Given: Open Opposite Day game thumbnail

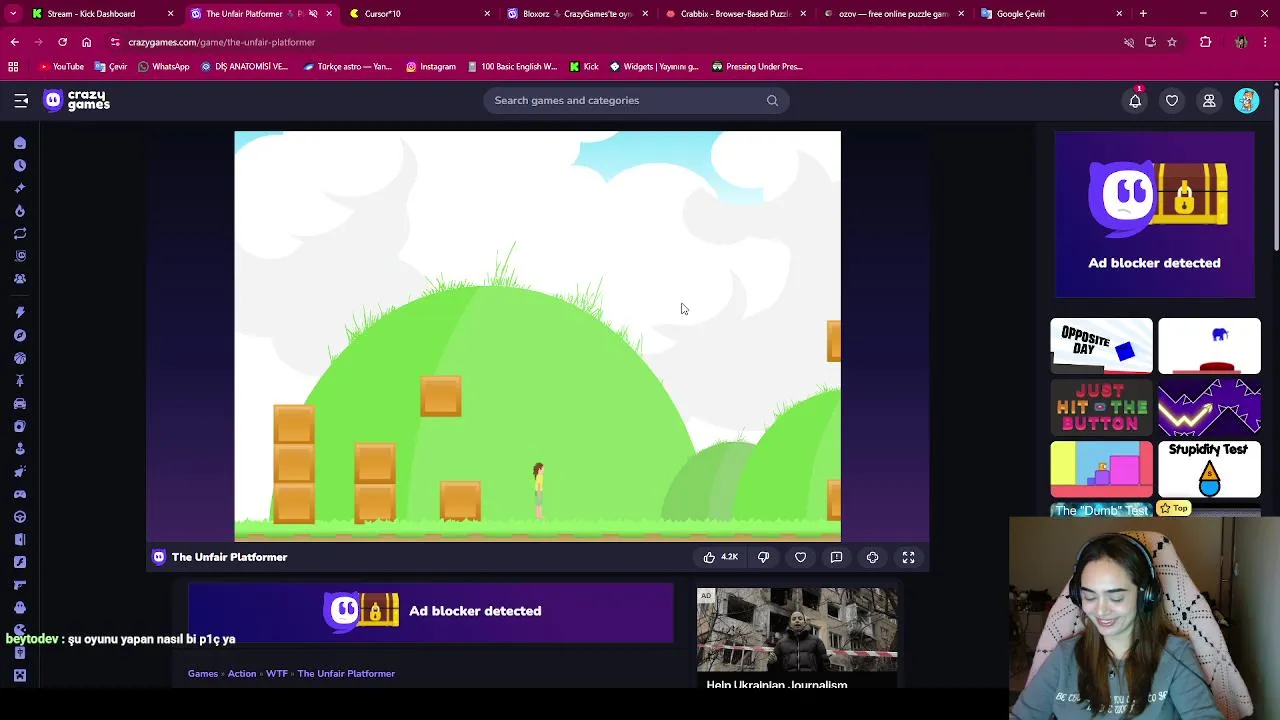Looking at the screenshot, I should pyautogui.click(x=1101, y=345).
